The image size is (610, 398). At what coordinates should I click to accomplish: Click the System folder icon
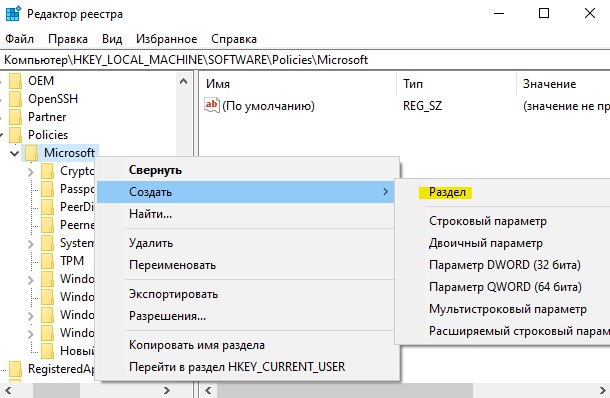[47, 243]
